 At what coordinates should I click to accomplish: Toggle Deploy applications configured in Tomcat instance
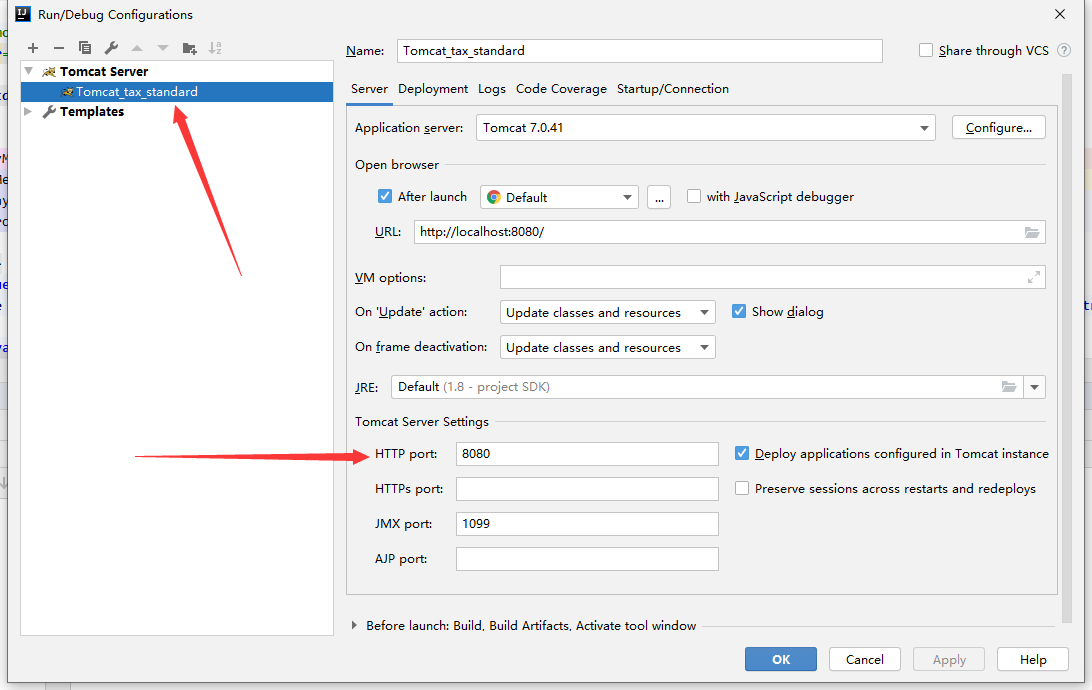[x=742, y=453]
